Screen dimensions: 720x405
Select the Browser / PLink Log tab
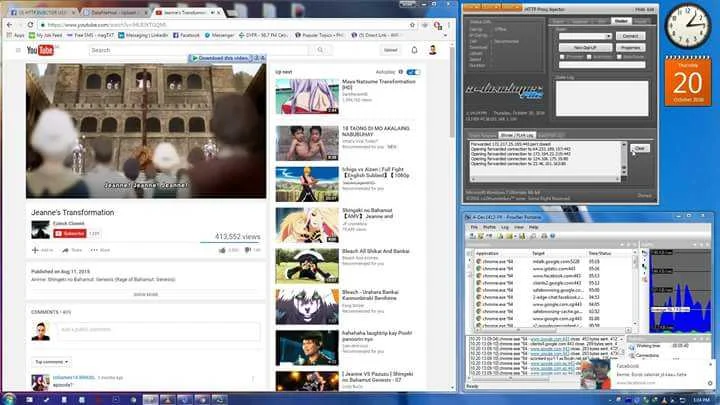click(517, 135)
